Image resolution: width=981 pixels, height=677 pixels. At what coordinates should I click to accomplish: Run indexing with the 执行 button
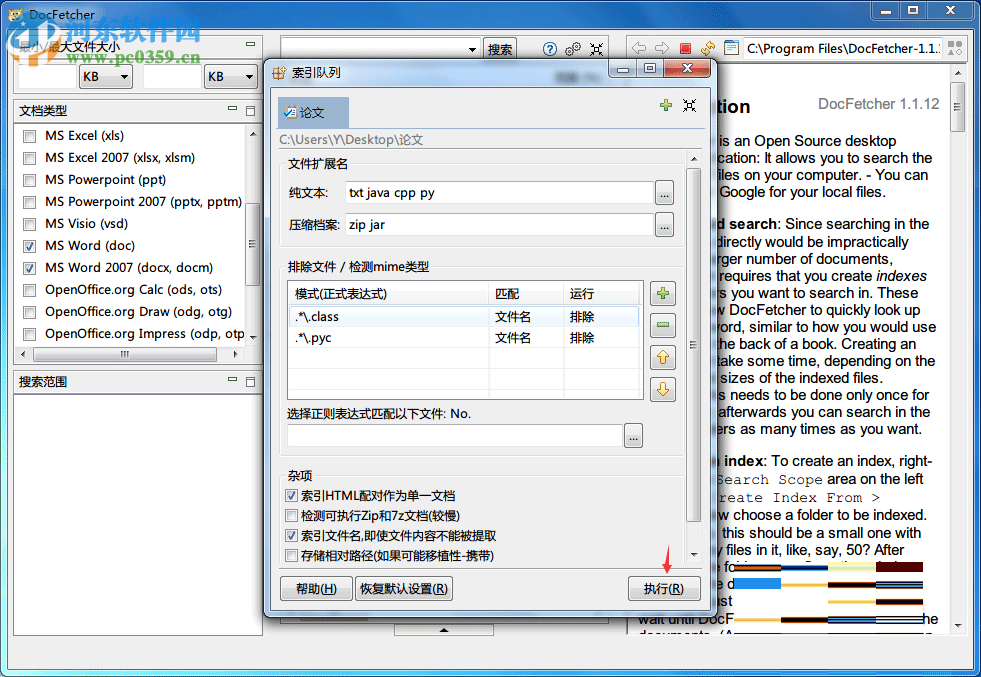coord(664,588)
